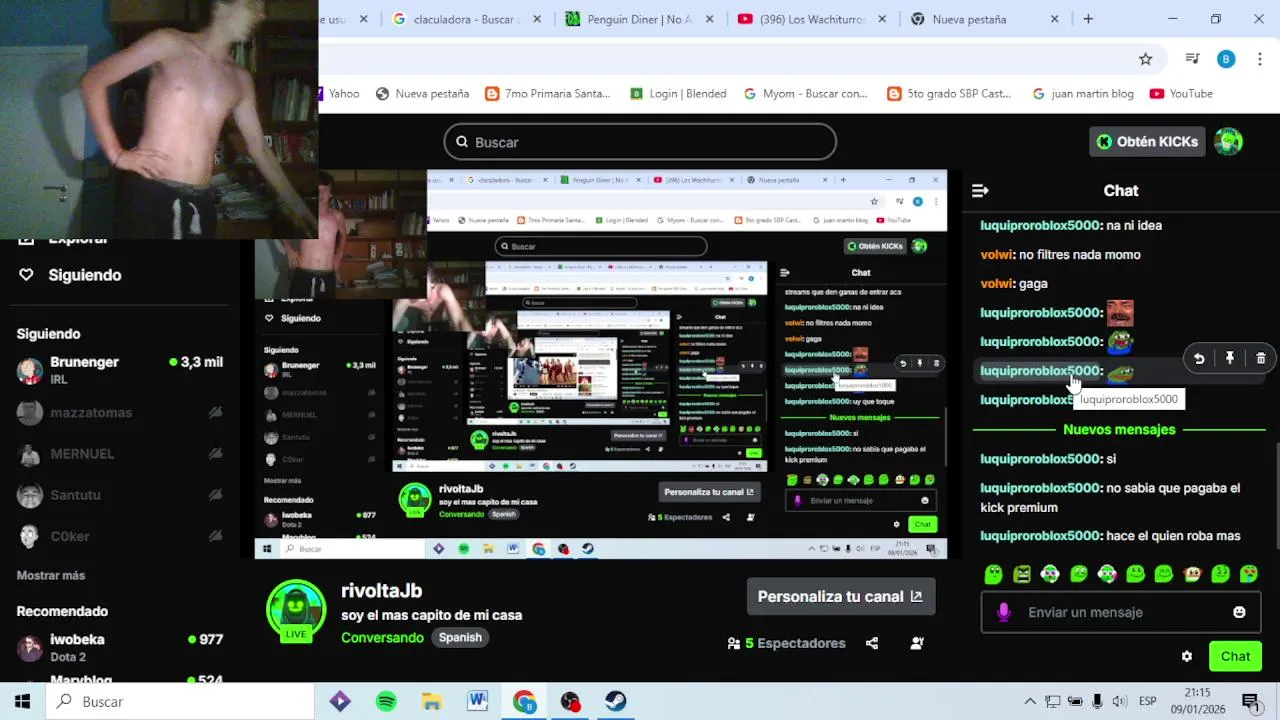Open Steam from the taskbar

[616, 701]
